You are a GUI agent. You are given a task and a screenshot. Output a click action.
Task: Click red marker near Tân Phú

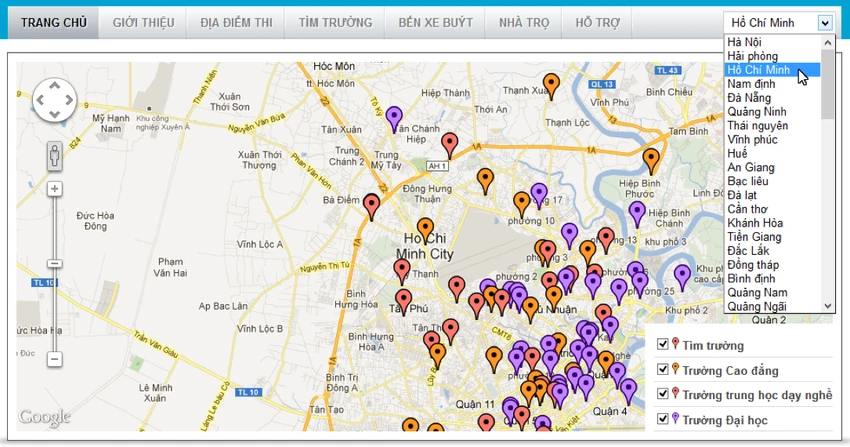click(403, 302)
